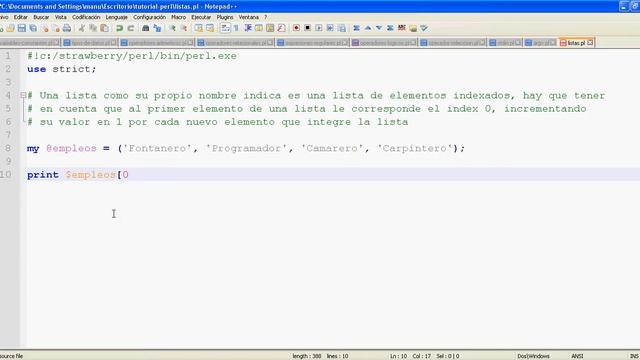Image resolution: width=640 pixels, height=360 pixels.
Task: Switch to the operadores-logicos.pl tab
Action: 384,42
